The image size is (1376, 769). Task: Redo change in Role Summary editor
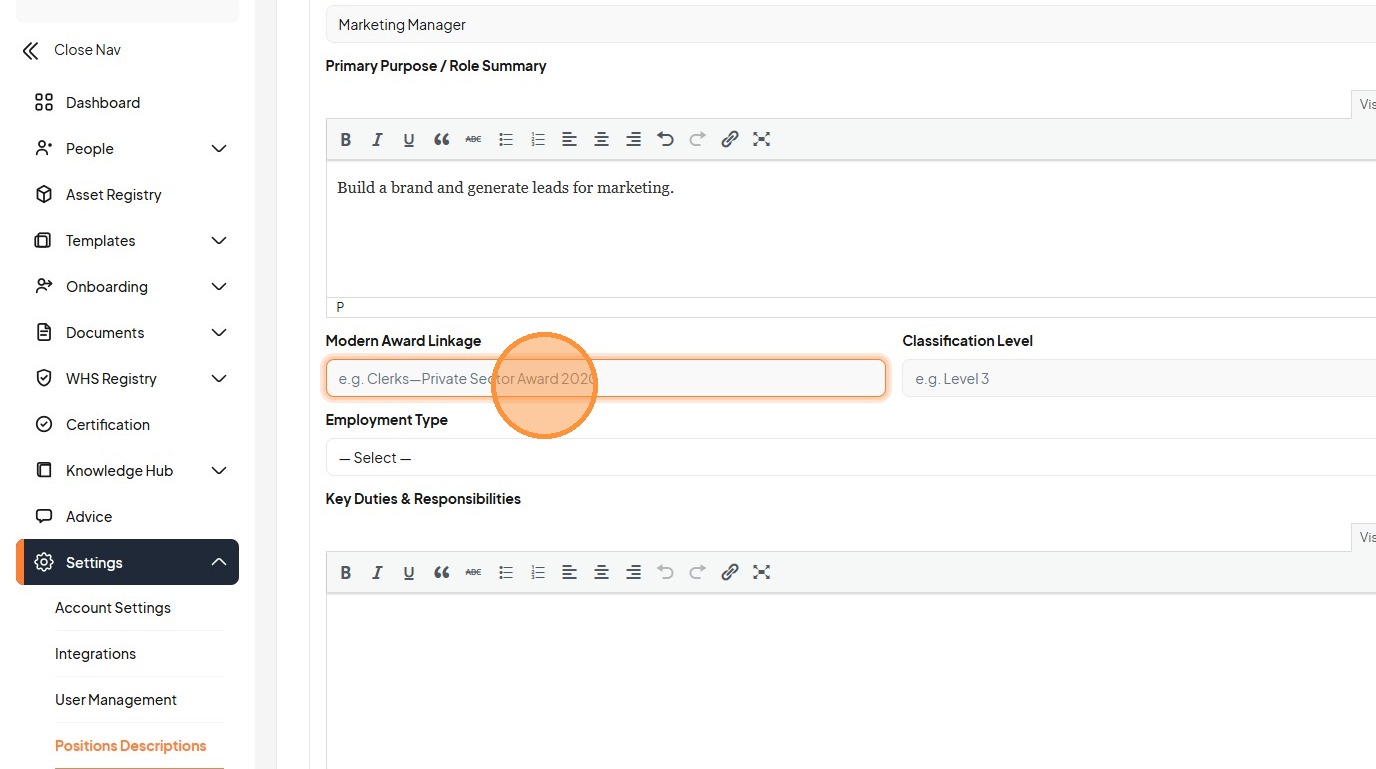[x=698, y=140]
